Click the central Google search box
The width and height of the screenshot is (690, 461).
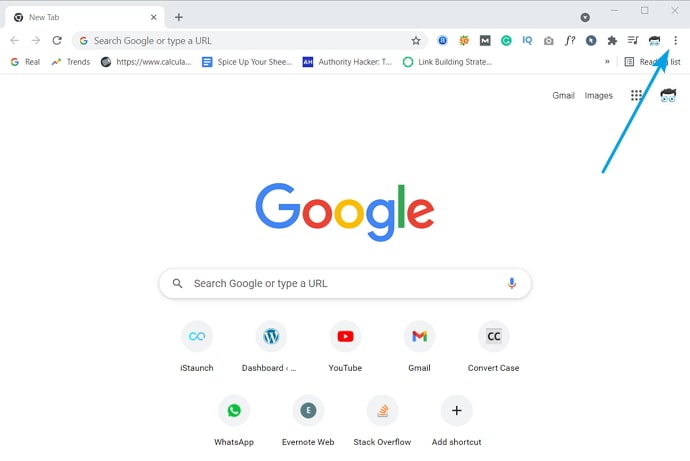click(345, 284)
